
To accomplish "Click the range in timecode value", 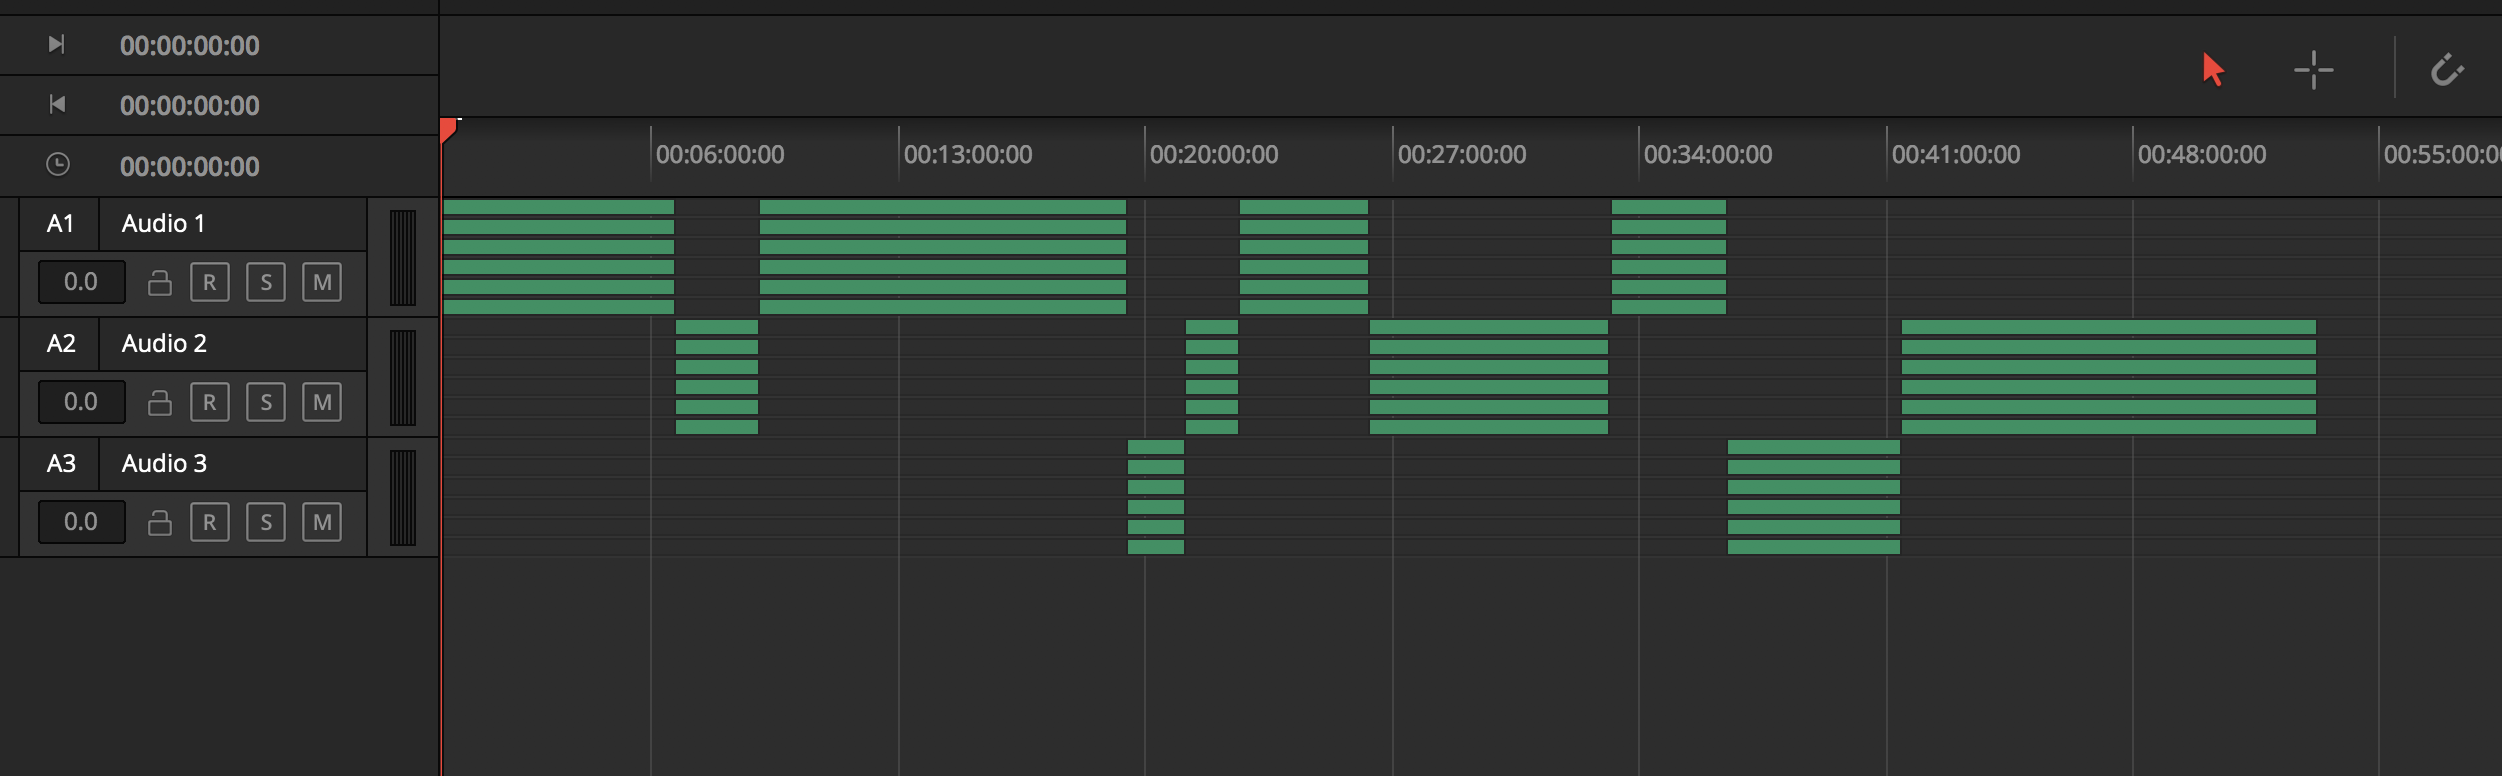I will click(x=189, y=45).
